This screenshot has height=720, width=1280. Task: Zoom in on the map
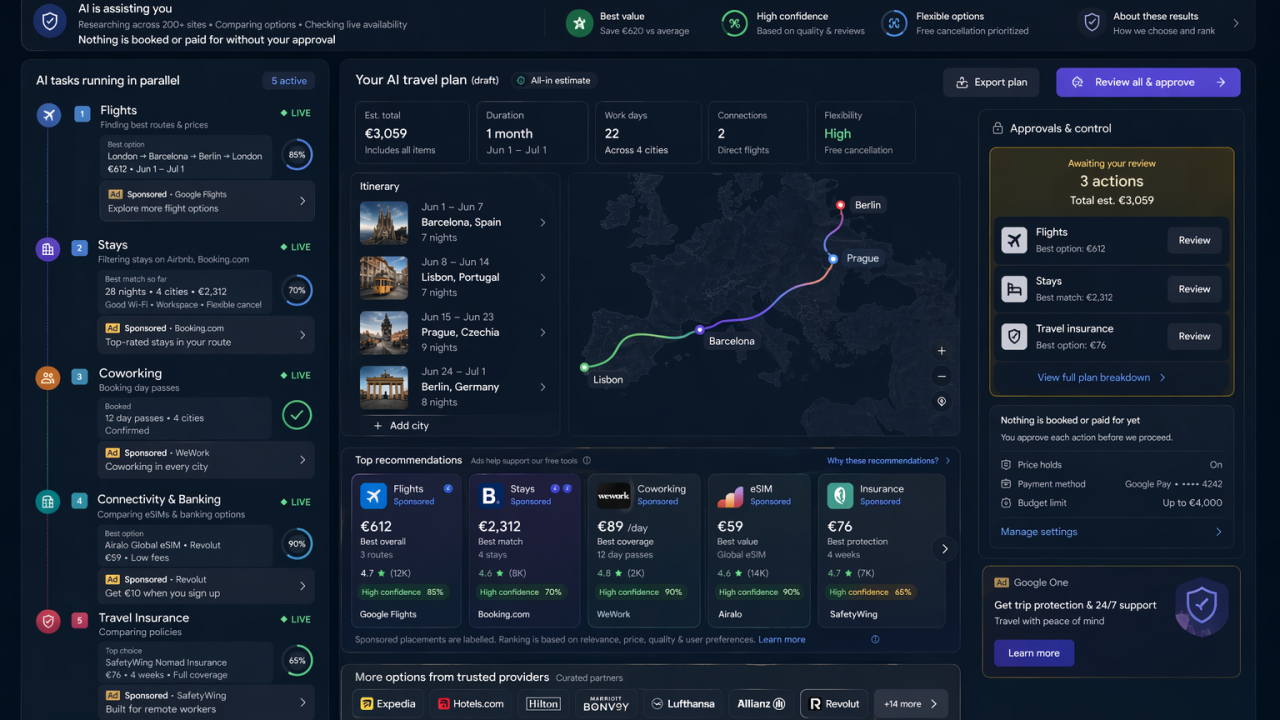pyautogui.click(x=941, y=351)
